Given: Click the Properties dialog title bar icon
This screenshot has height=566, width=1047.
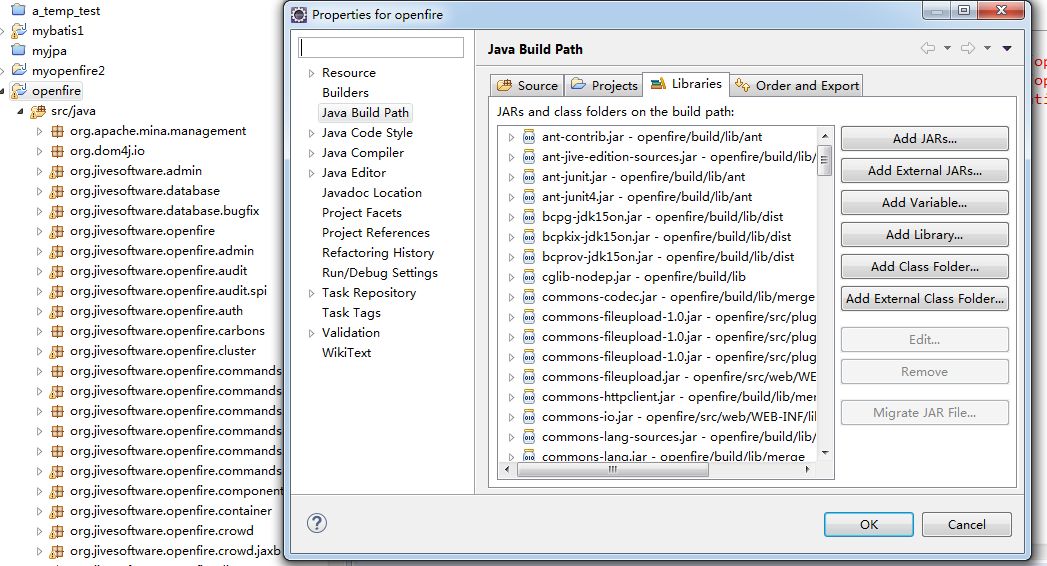Looking at the screenshot, I should click(299, 14).
